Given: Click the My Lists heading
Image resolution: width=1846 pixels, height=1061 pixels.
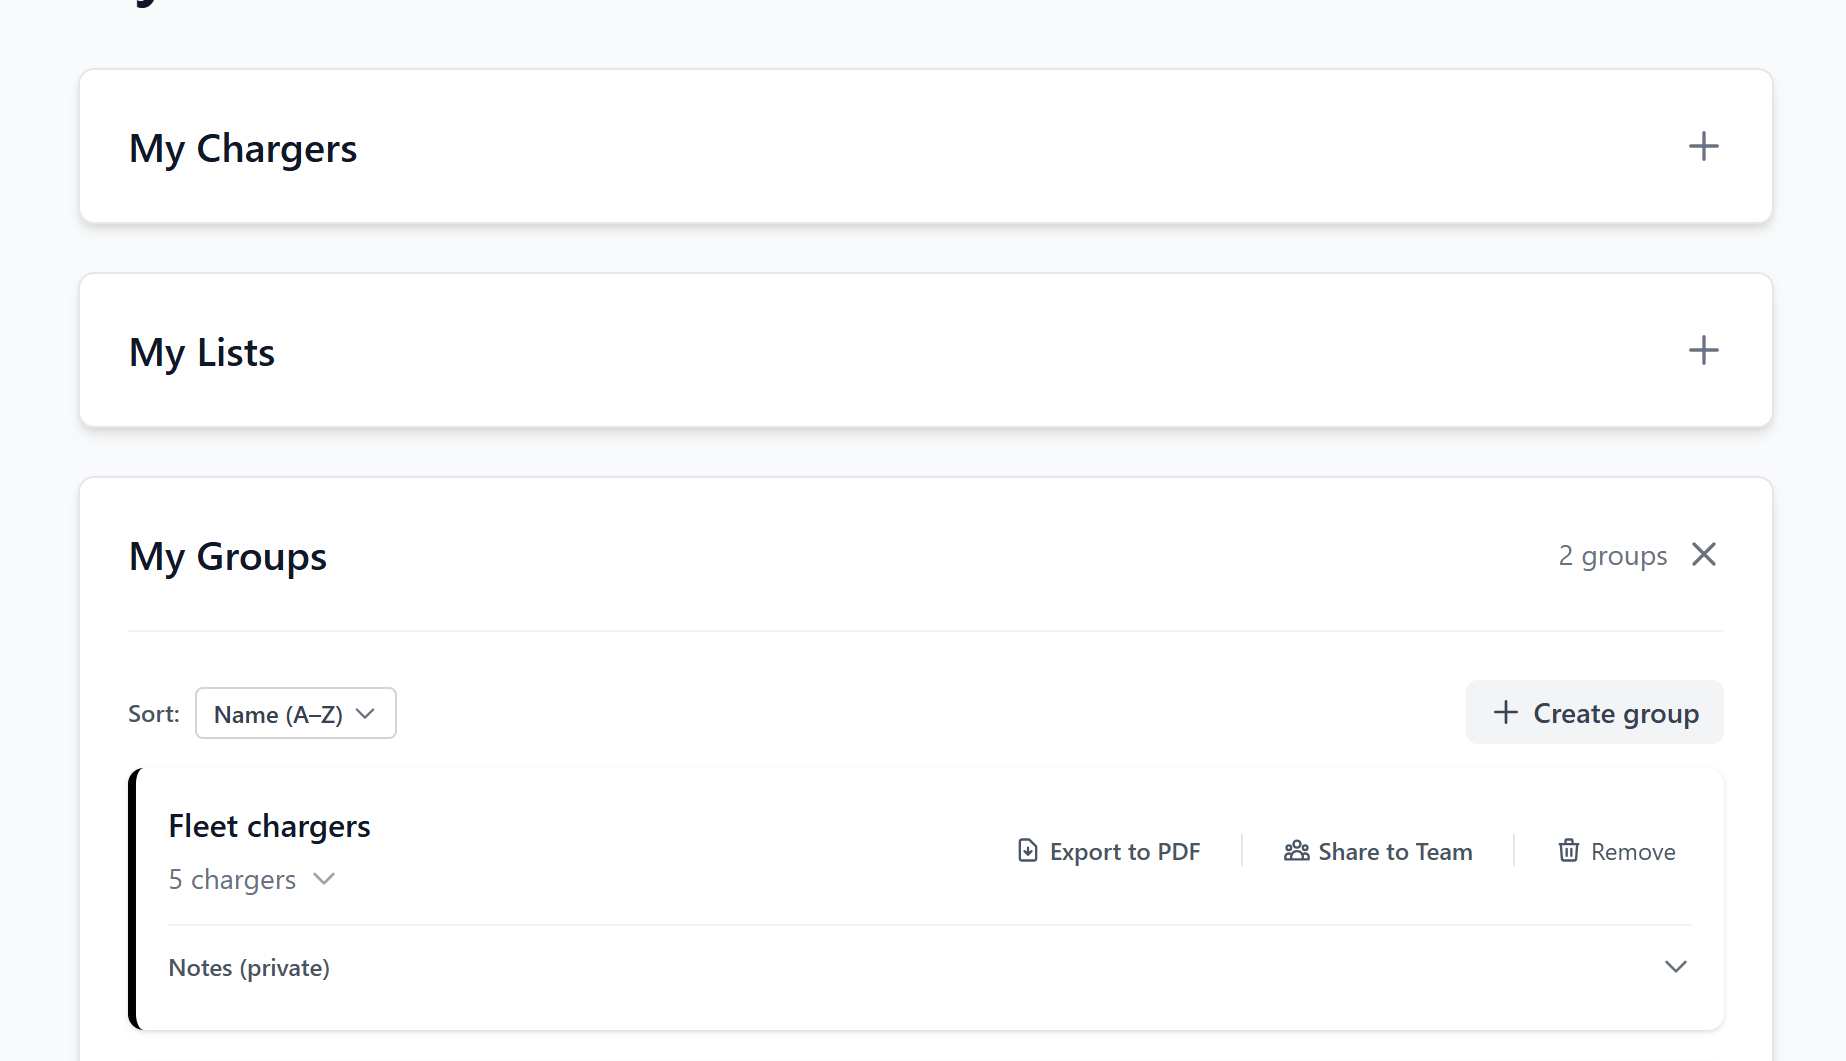Looking at the screenshot, I should [202, 353].
